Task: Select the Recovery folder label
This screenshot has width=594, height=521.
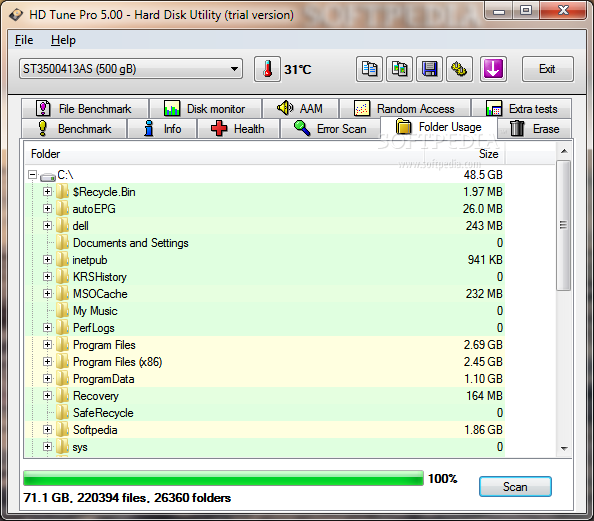Action: [x=96, y=396]
